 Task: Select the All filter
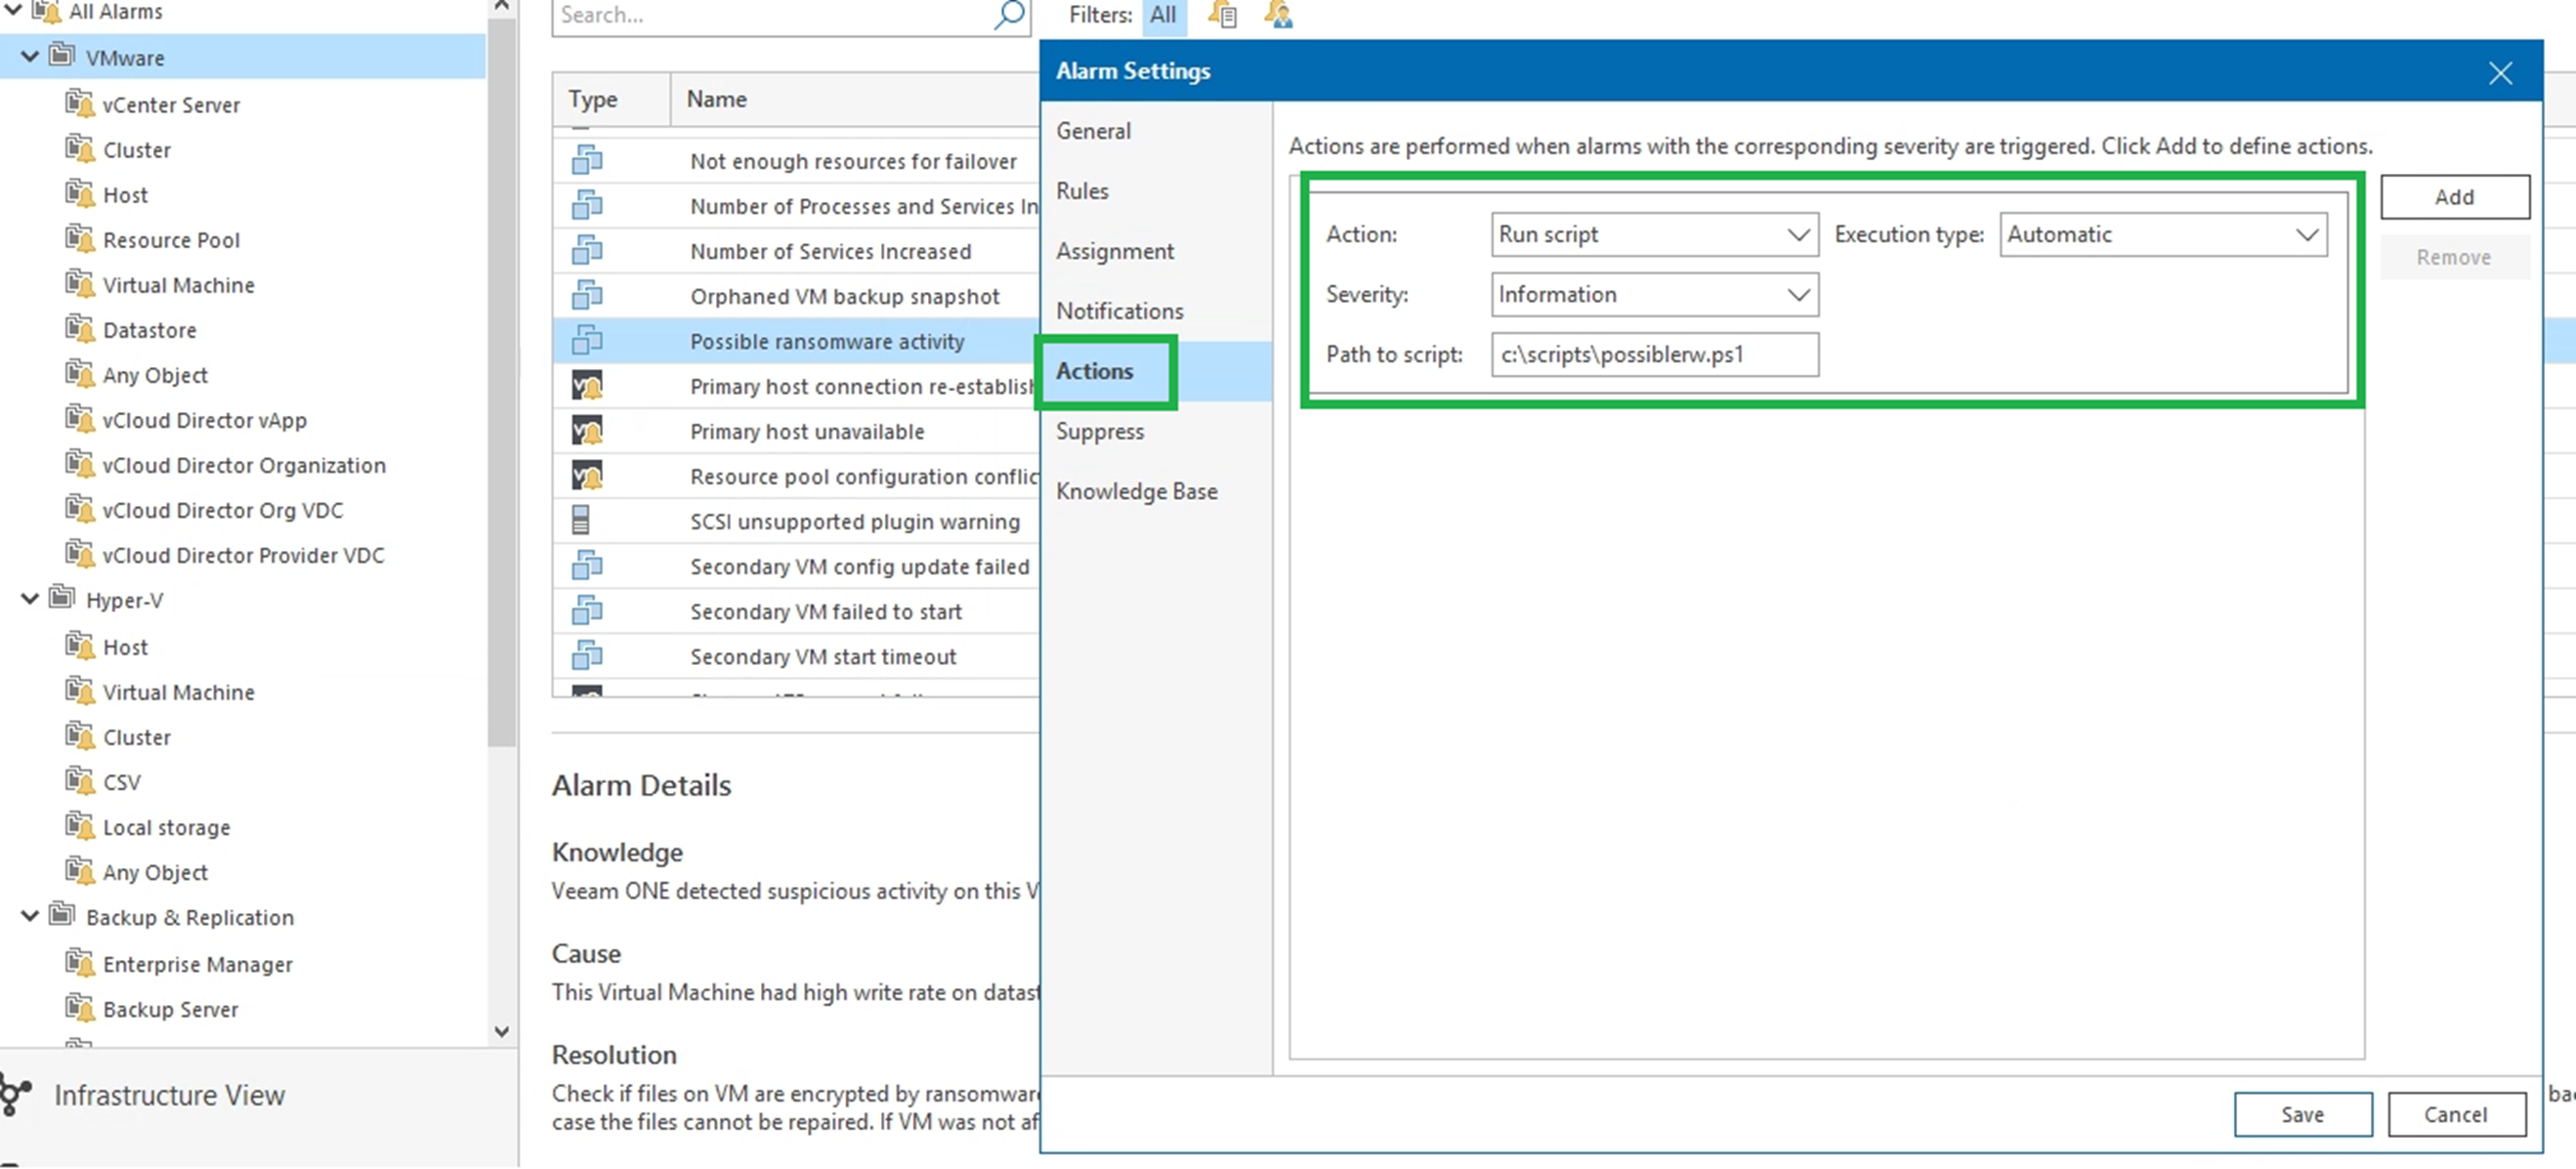(1162, 14)
